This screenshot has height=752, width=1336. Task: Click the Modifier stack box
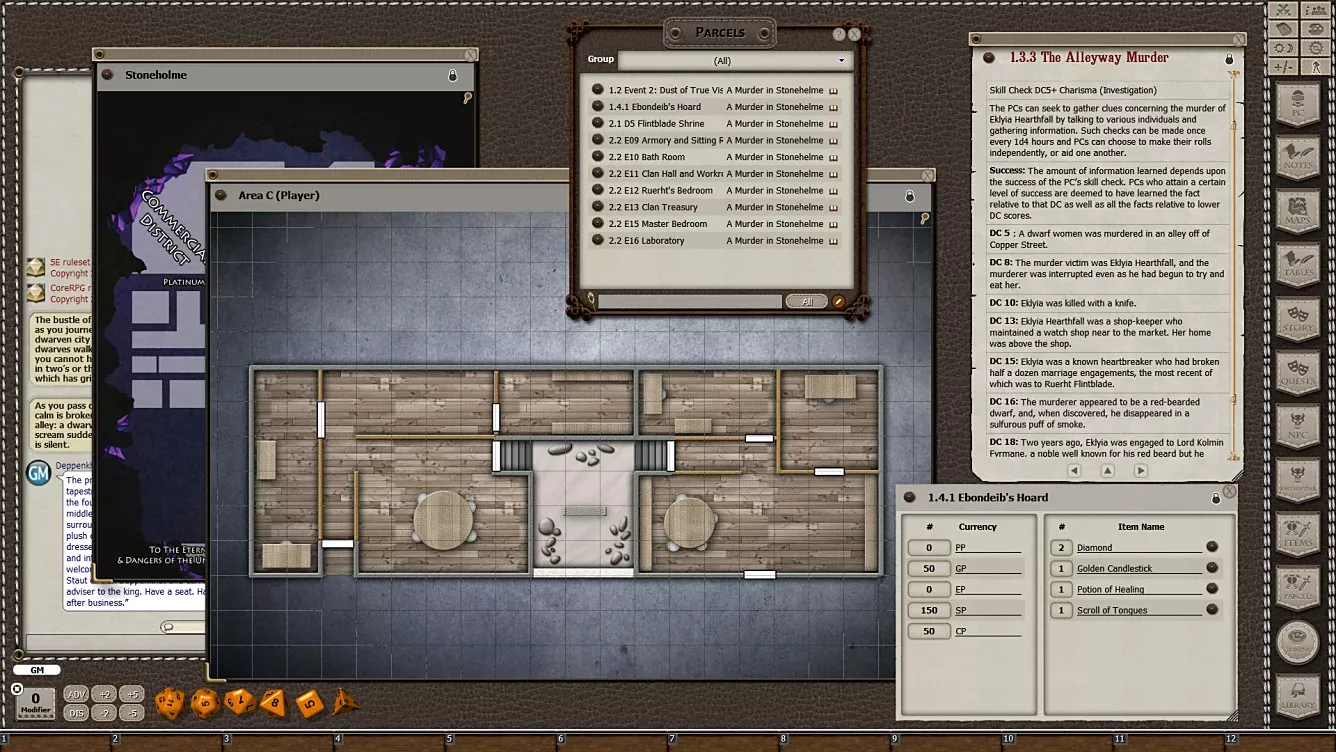tap(36, 703)
